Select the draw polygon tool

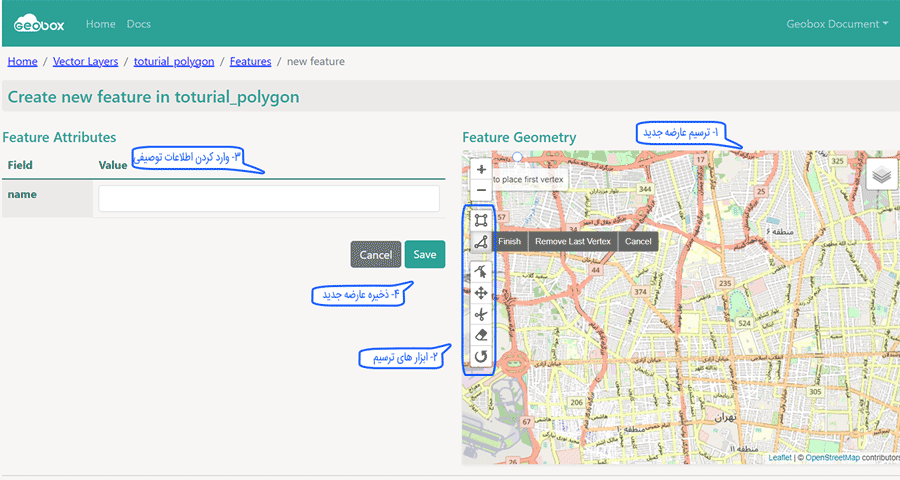tap(481, 242)
